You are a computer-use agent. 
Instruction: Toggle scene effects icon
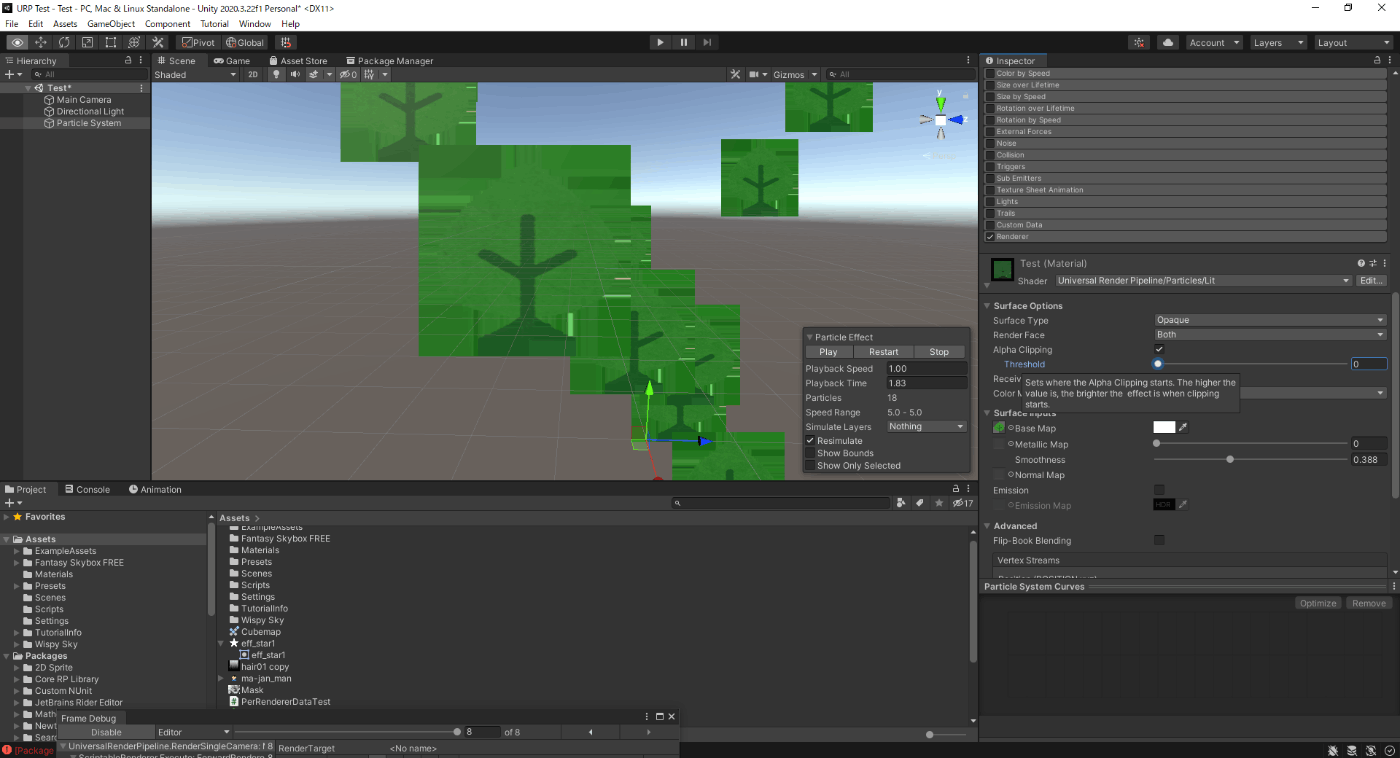coord(314,75)
